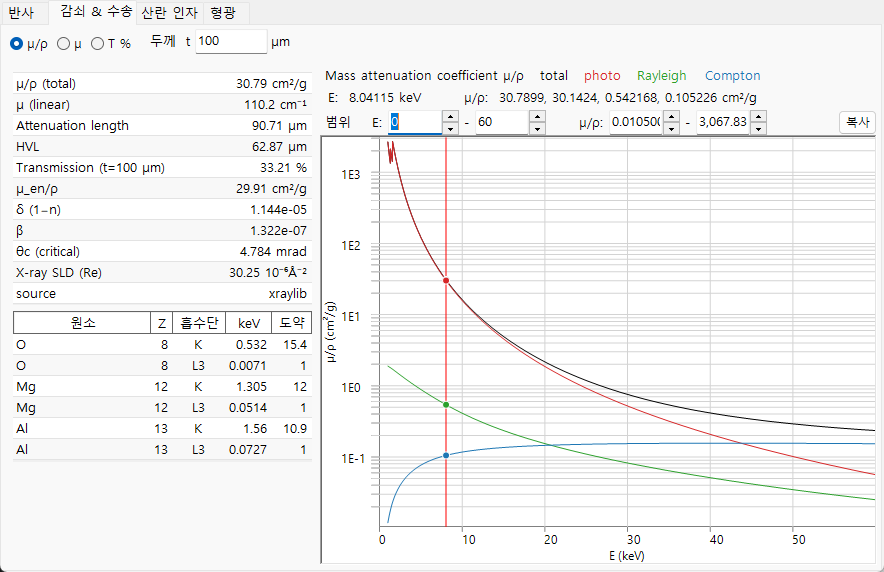Click the 흡수단 column header
The height and width of the screenshot is (572, 884).
click(x=199, y=323)
